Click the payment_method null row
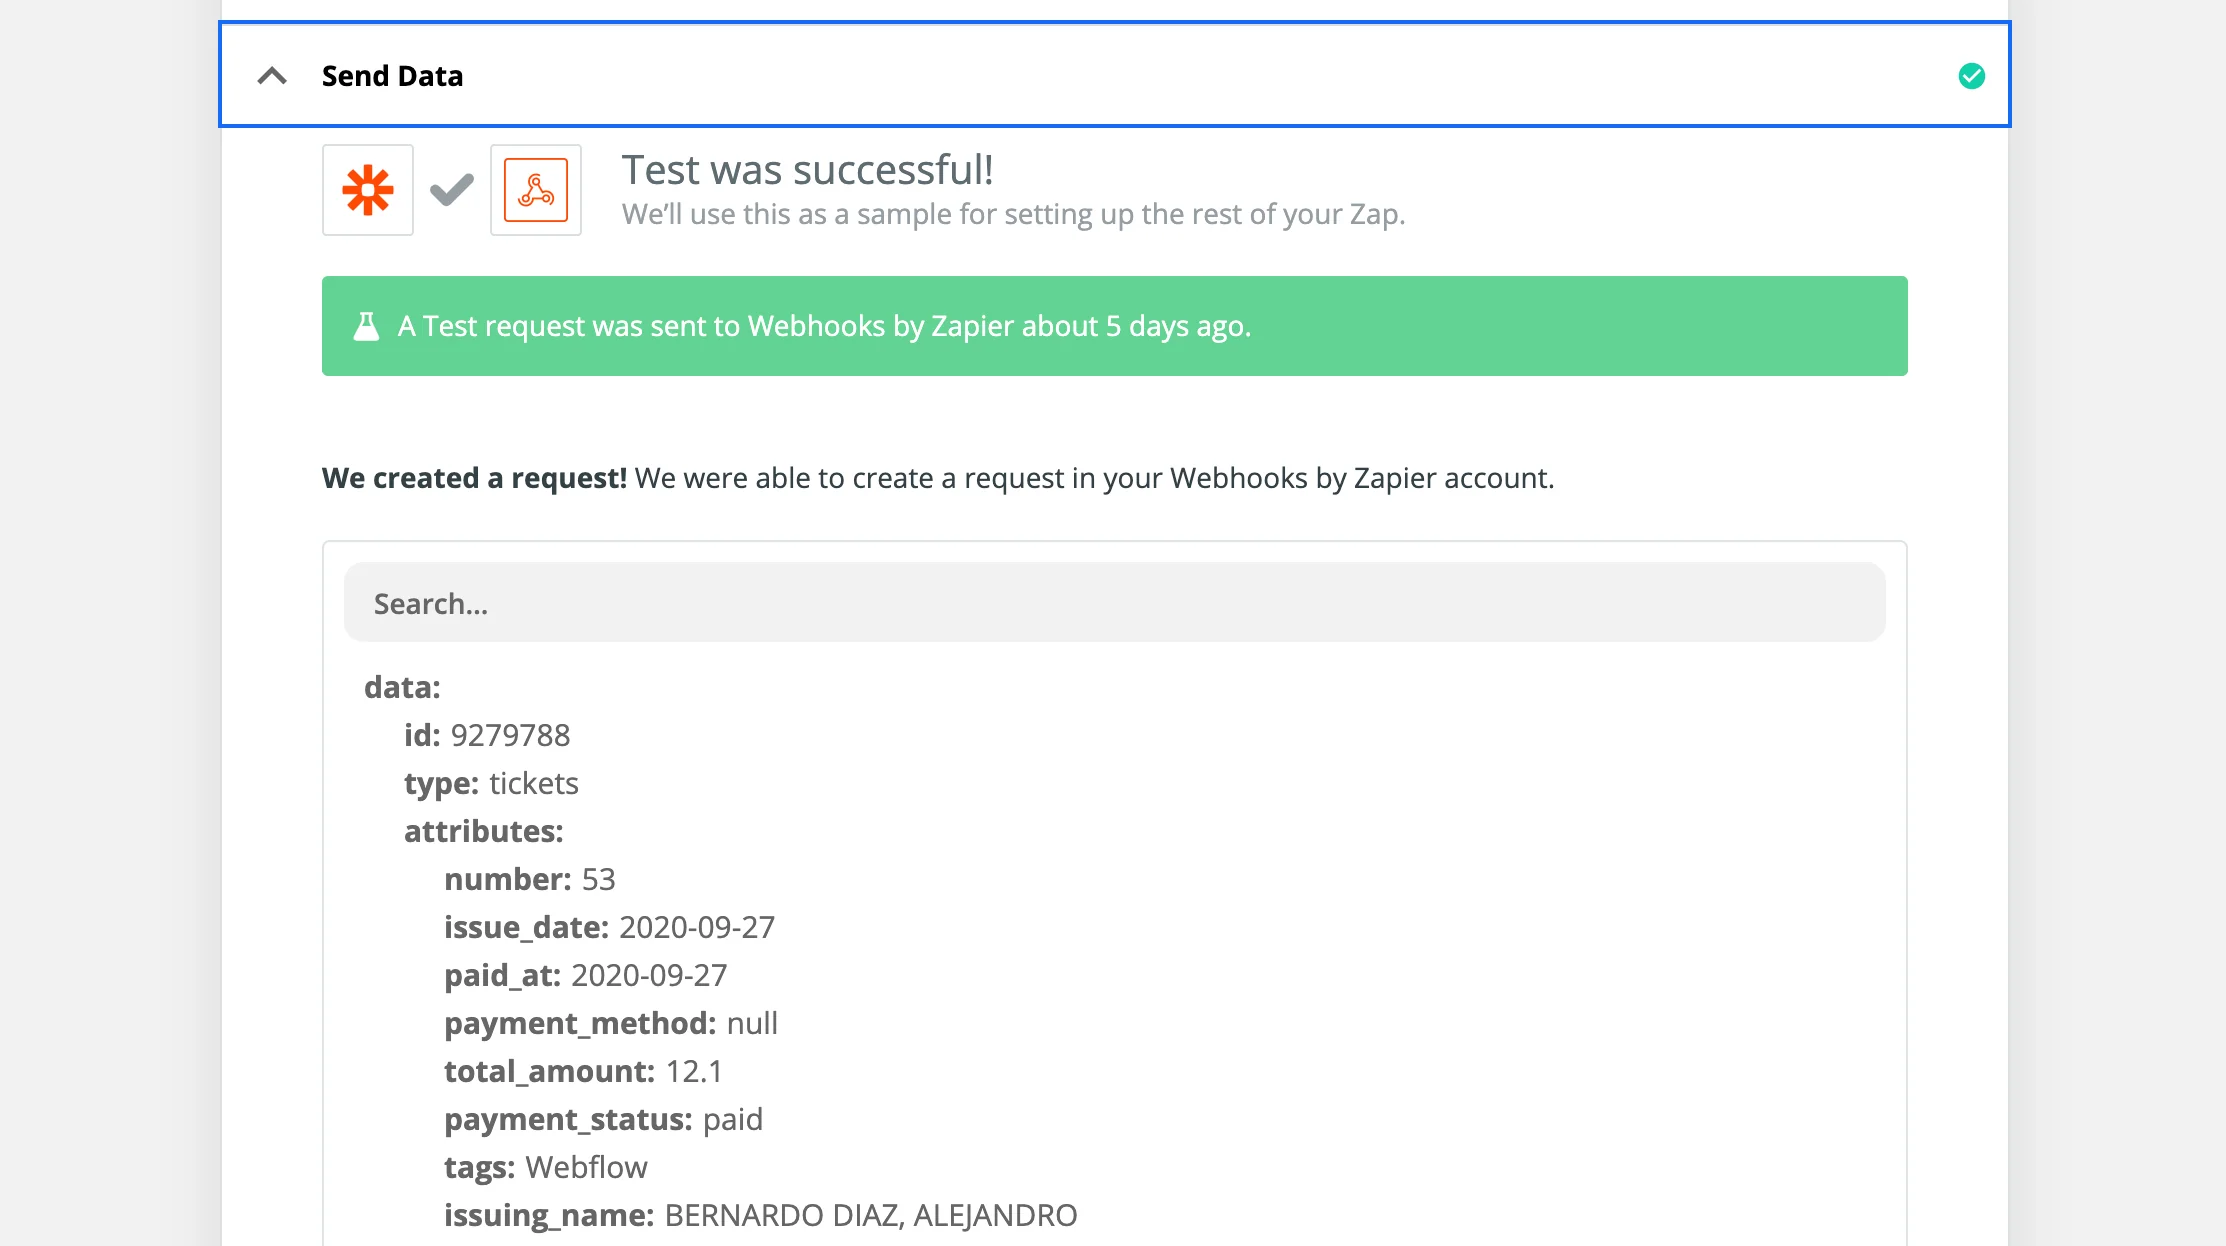The width and height of the screenshot is (2226, 1246). pyautogui.click(x=610, y=1023)
